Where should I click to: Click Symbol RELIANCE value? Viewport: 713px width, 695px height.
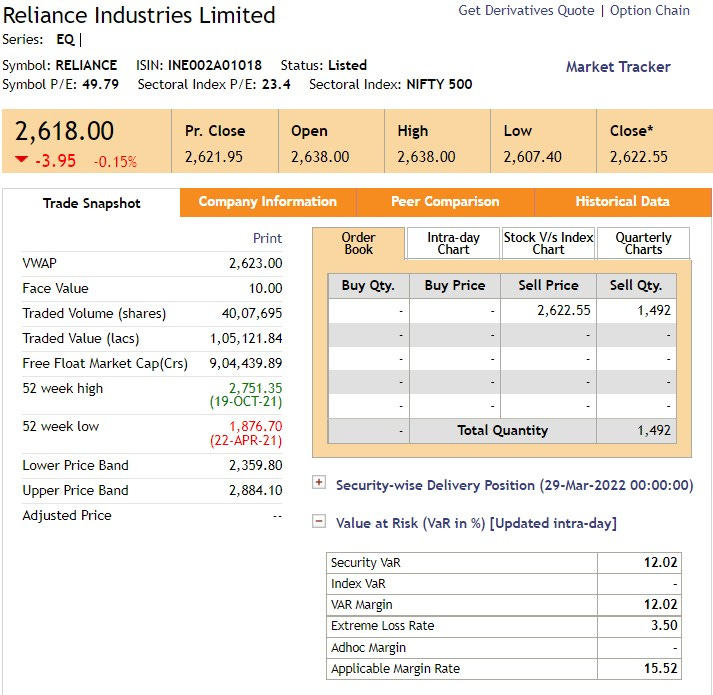(x=86, y=65)
